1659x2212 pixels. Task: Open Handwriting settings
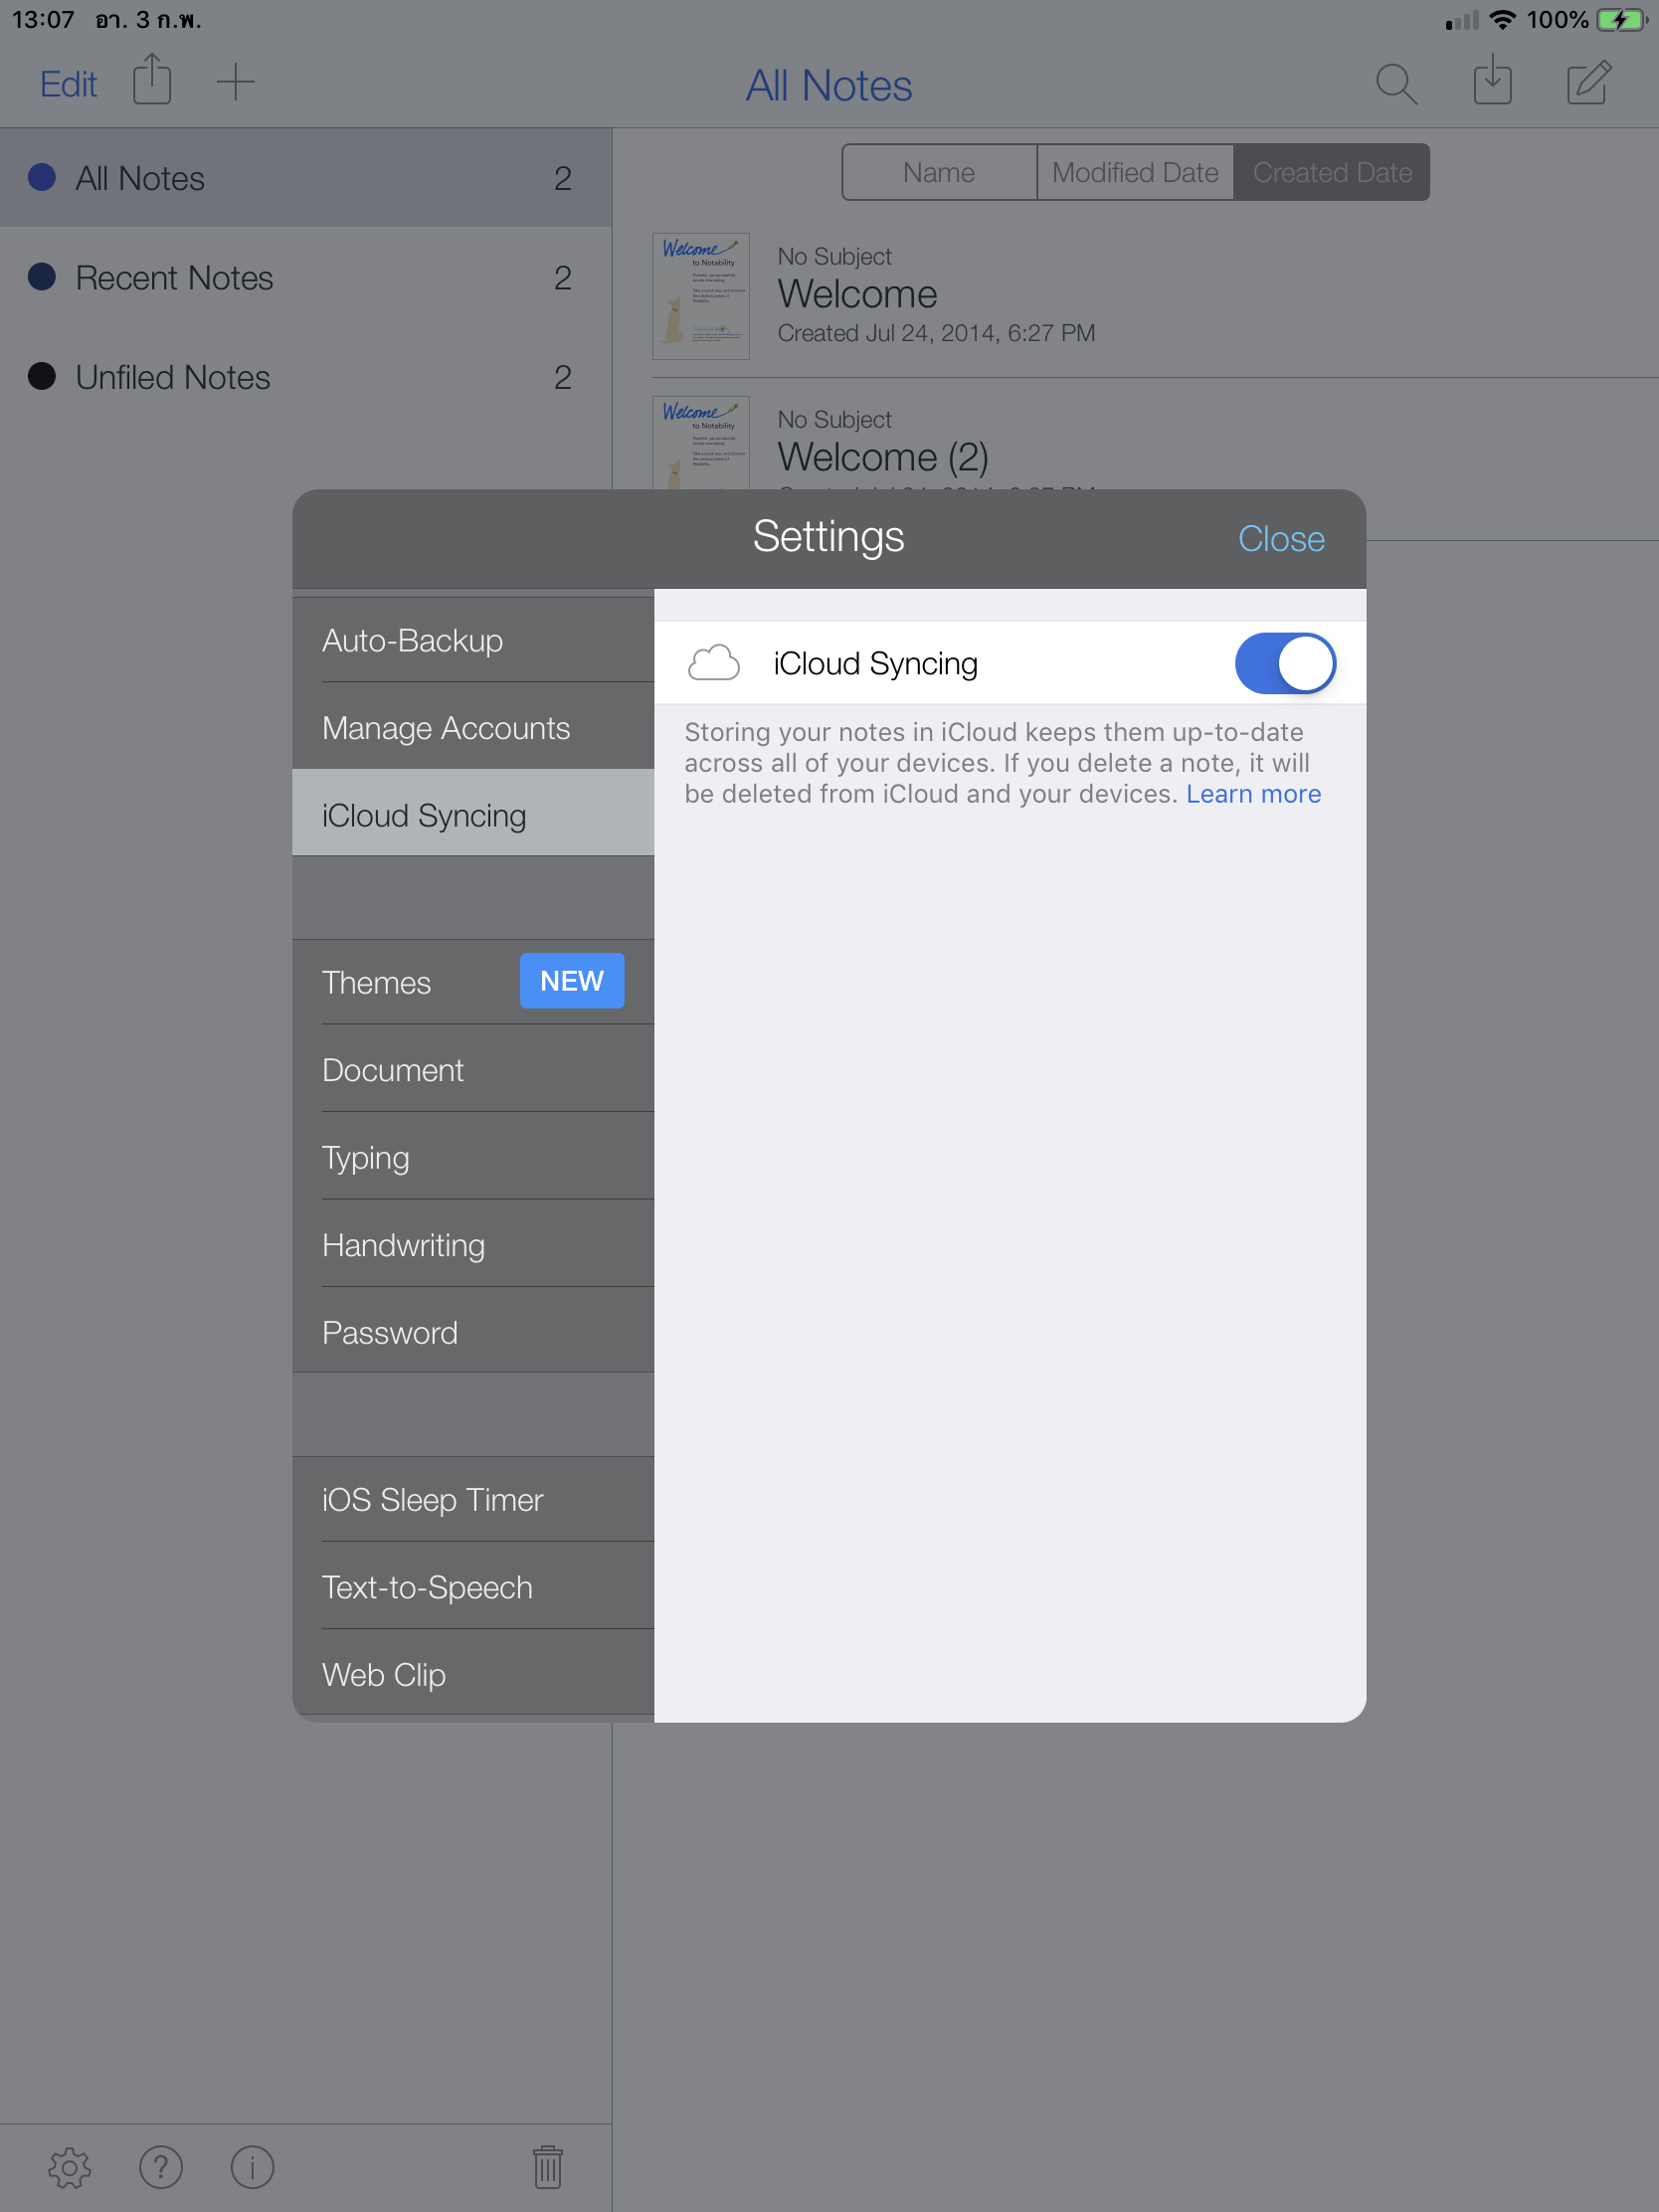coord(473,1244)
